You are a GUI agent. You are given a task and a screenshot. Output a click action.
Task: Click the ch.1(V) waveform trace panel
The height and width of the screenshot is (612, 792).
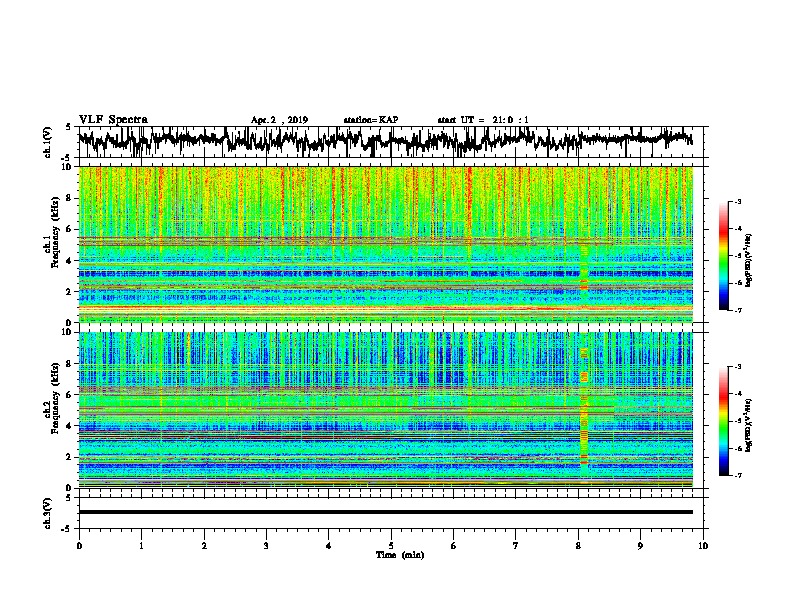pyautogui.click(x=391, y=142)
